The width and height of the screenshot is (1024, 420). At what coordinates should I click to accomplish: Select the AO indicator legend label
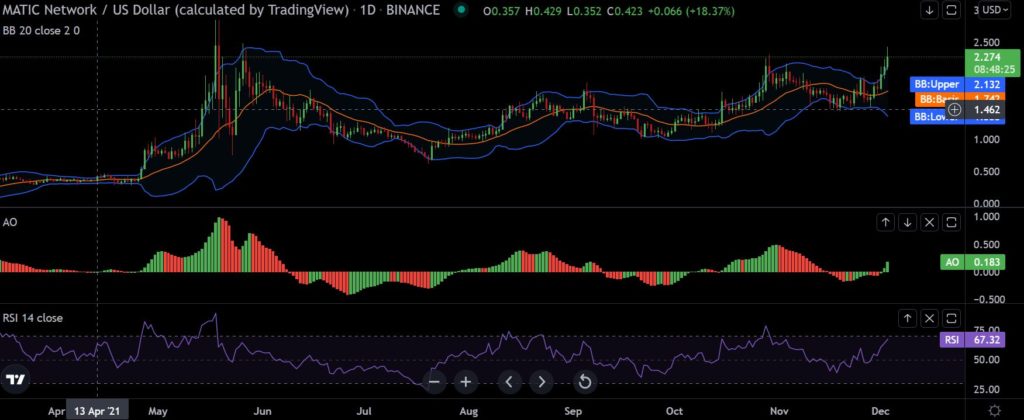10,222
